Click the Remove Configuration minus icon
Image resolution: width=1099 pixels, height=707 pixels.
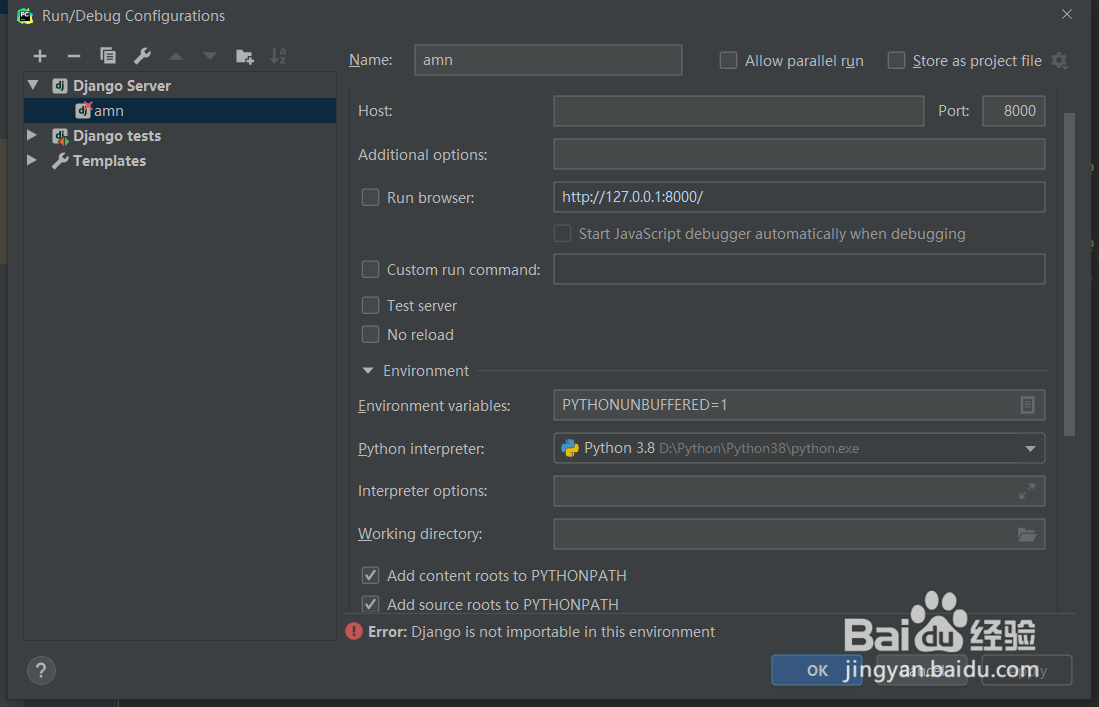click(x=73, y=56)
